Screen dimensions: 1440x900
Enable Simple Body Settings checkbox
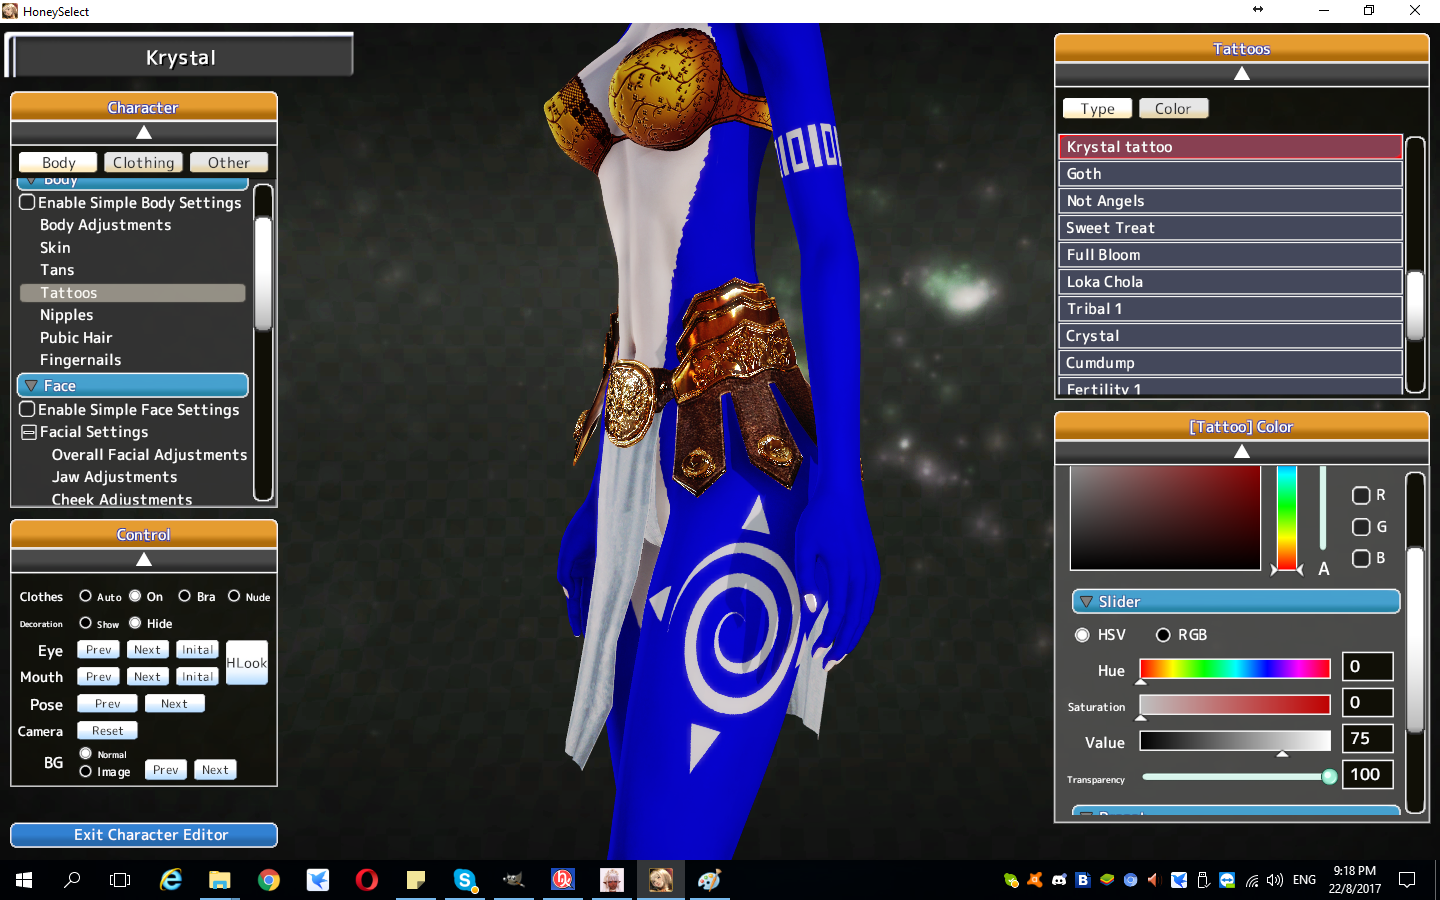(28, 202)
